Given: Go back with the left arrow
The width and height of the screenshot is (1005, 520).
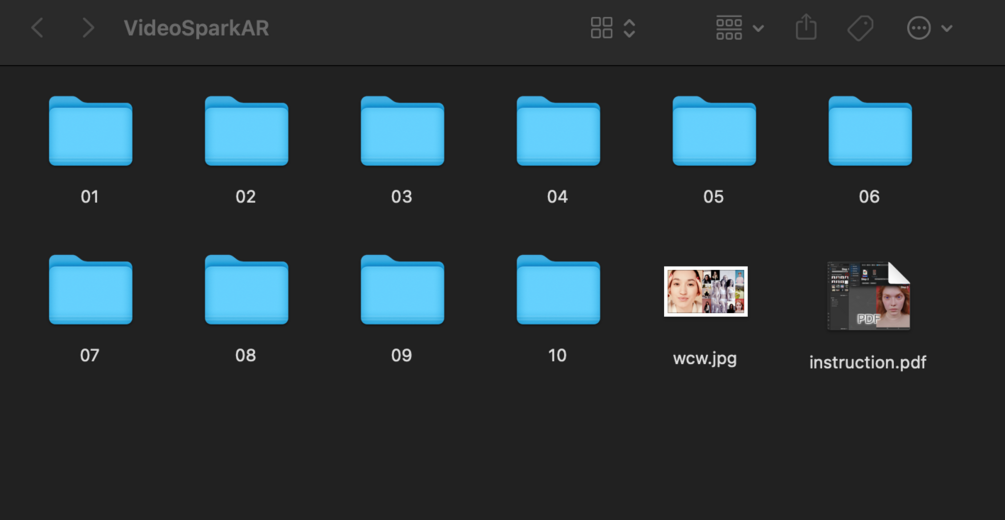Looking at the screenshot, I should click(37, 28).
